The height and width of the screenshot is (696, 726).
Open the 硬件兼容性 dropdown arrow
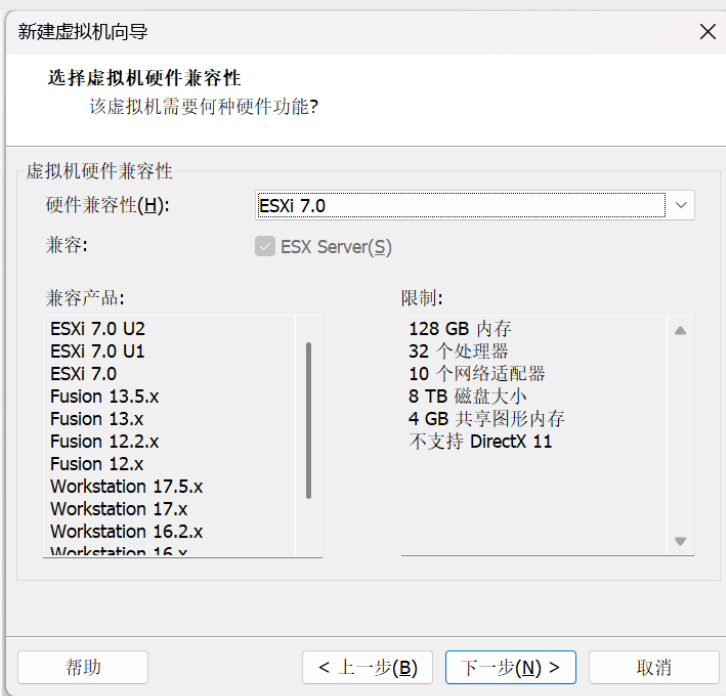[x=681, y=205]
